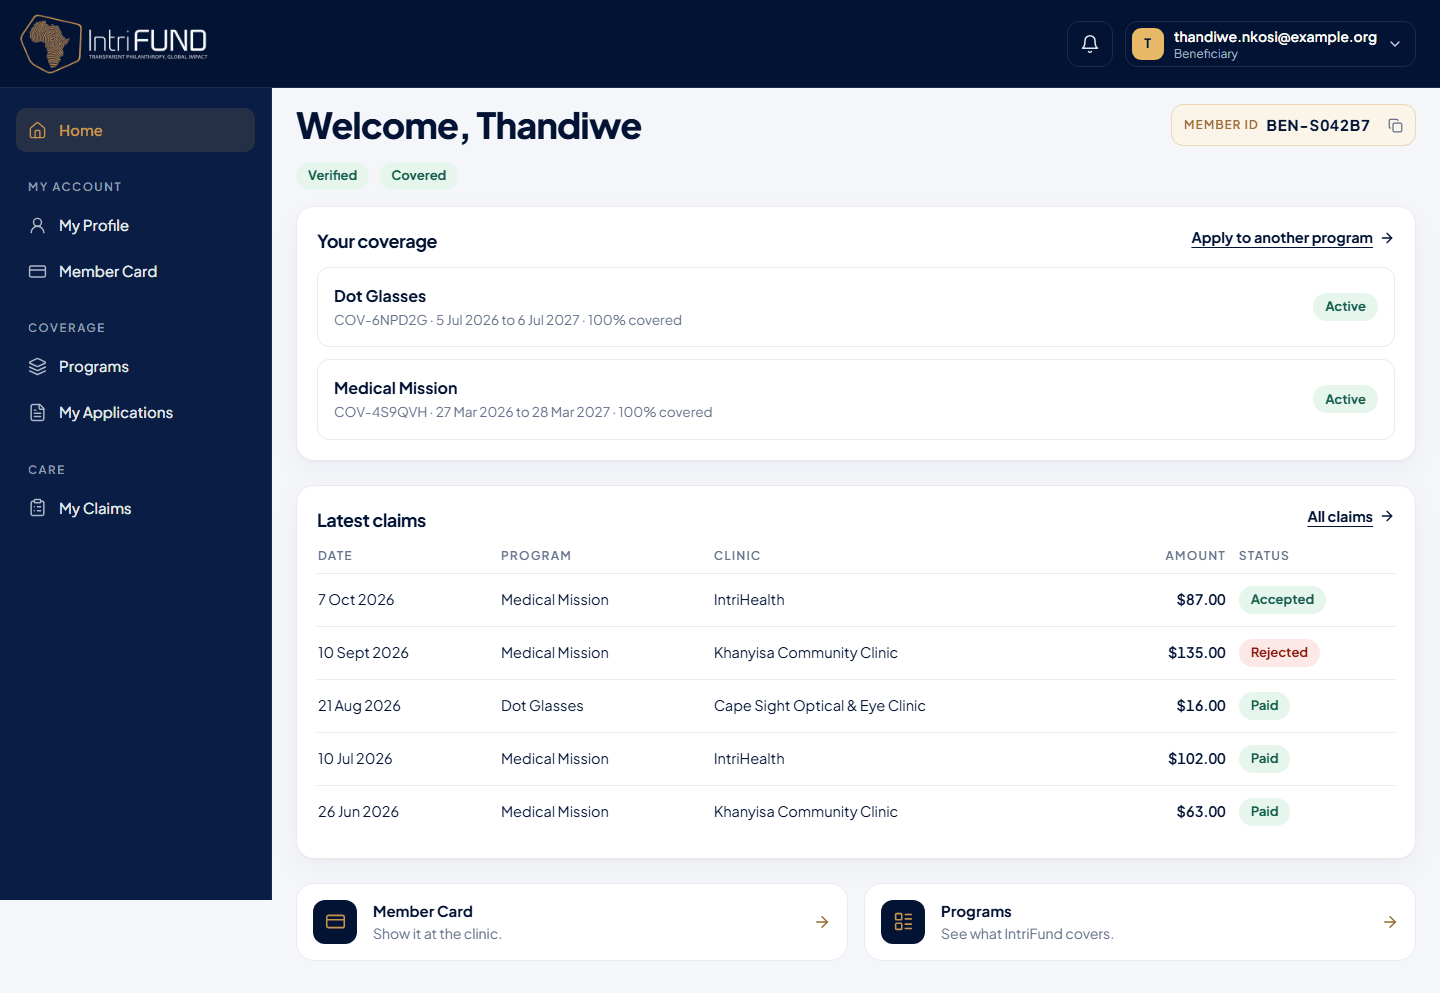Click Apply to another program link
1440x993 pixels.
[1281, 238]
